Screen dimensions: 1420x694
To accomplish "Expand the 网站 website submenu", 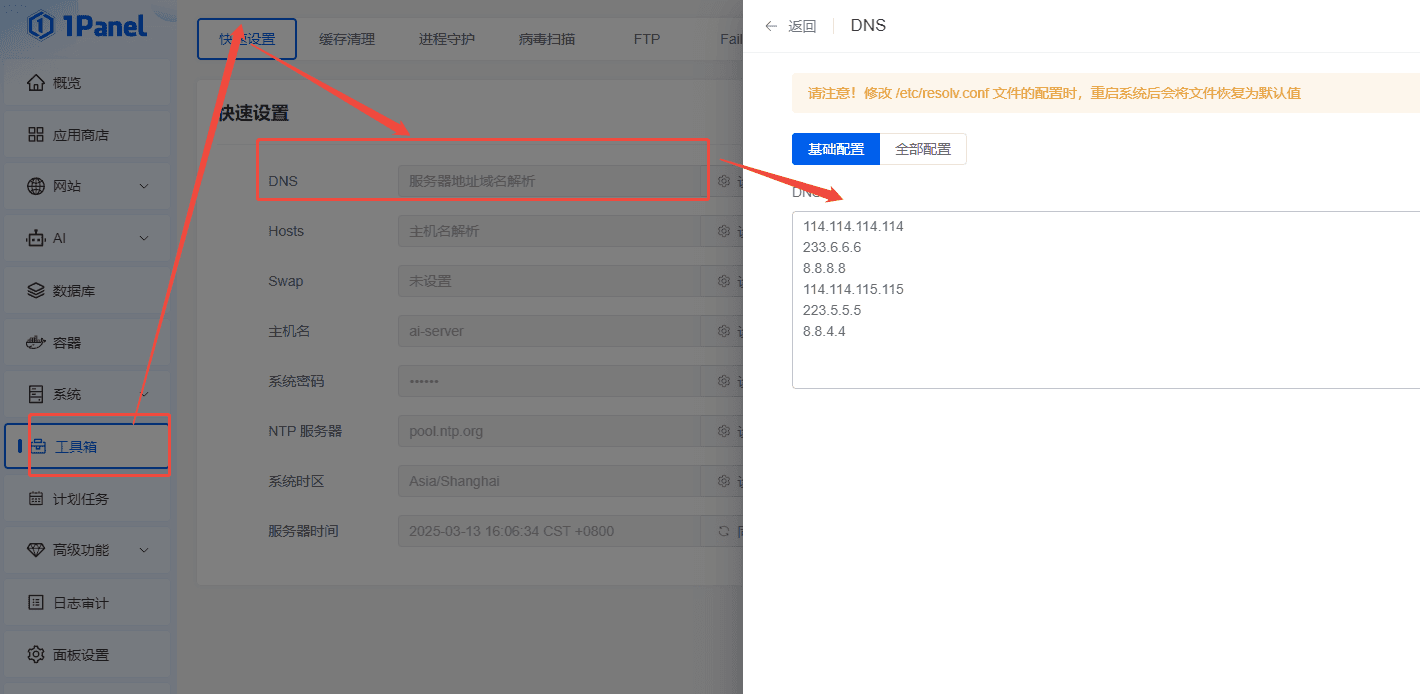I will 143,187.
